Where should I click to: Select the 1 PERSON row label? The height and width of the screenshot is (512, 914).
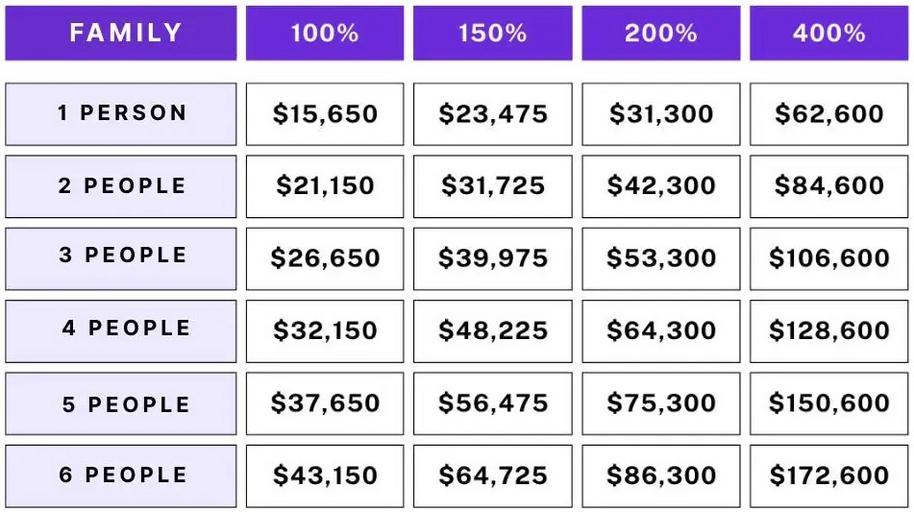tap(121, 114)
